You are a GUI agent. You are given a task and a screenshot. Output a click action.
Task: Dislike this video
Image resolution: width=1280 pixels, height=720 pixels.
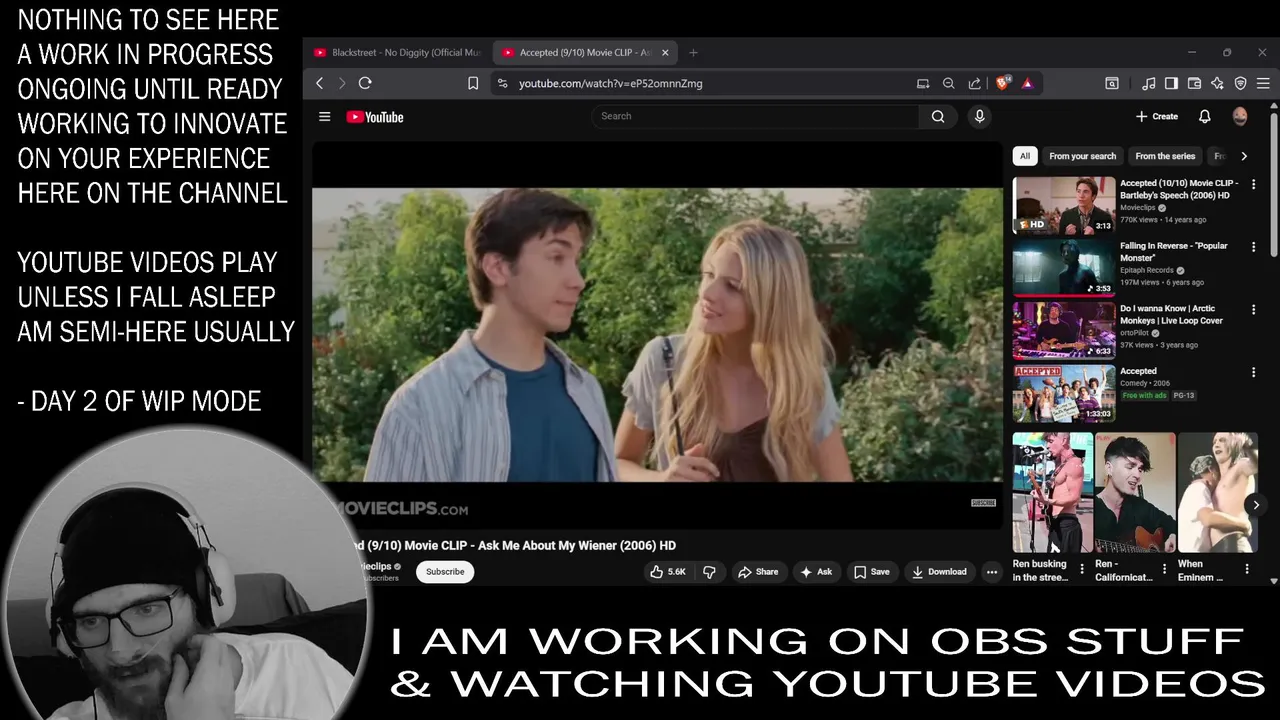pos(709,572)
